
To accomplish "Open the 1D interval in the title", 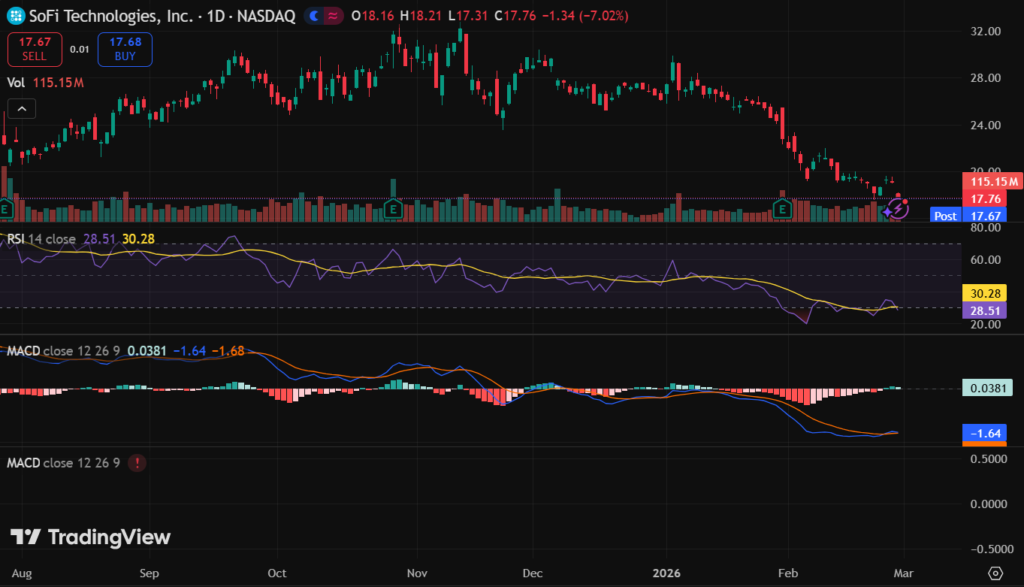I will coord(213,17).
